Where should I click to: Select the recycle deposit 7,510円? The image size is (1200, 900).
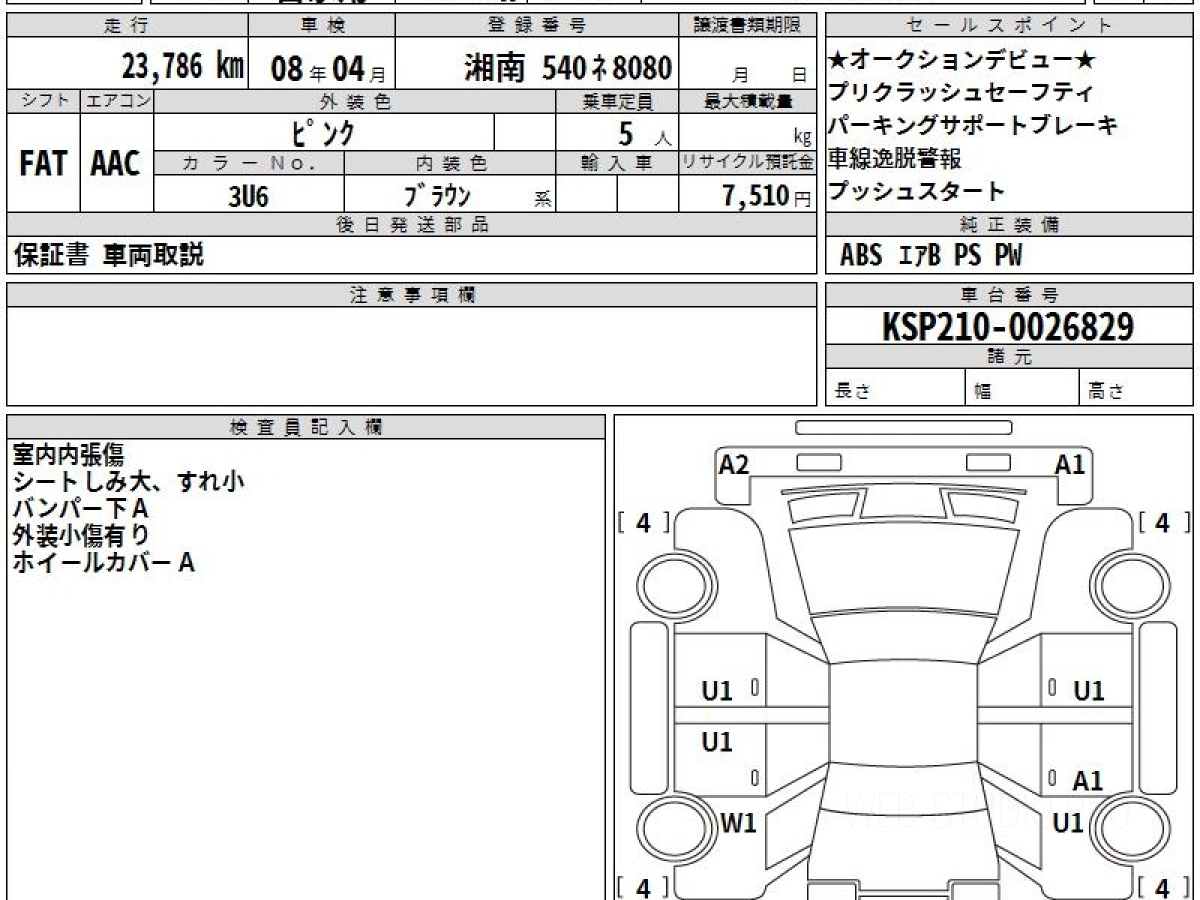tap(767, 195)
